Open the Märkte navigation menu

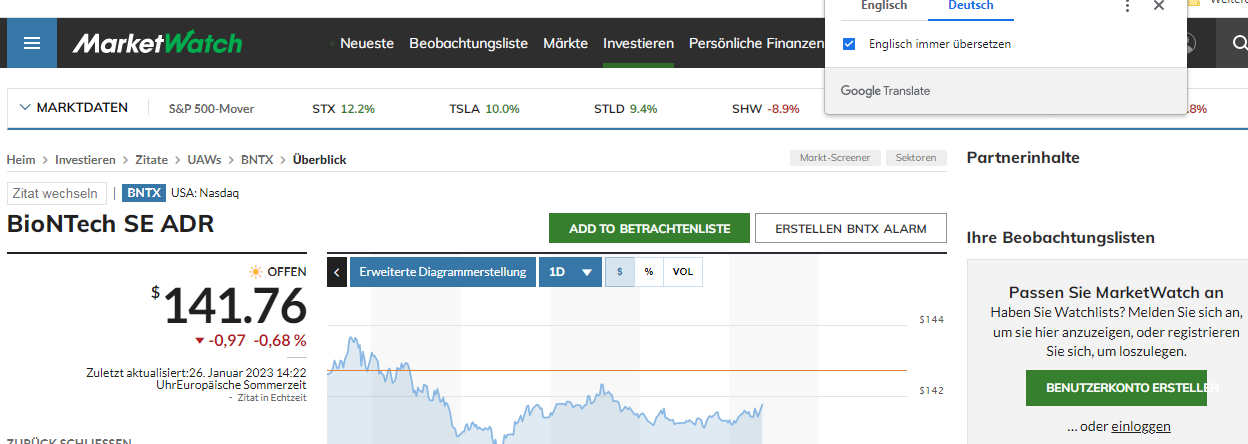pyautogui.click(x=565, y=43)
